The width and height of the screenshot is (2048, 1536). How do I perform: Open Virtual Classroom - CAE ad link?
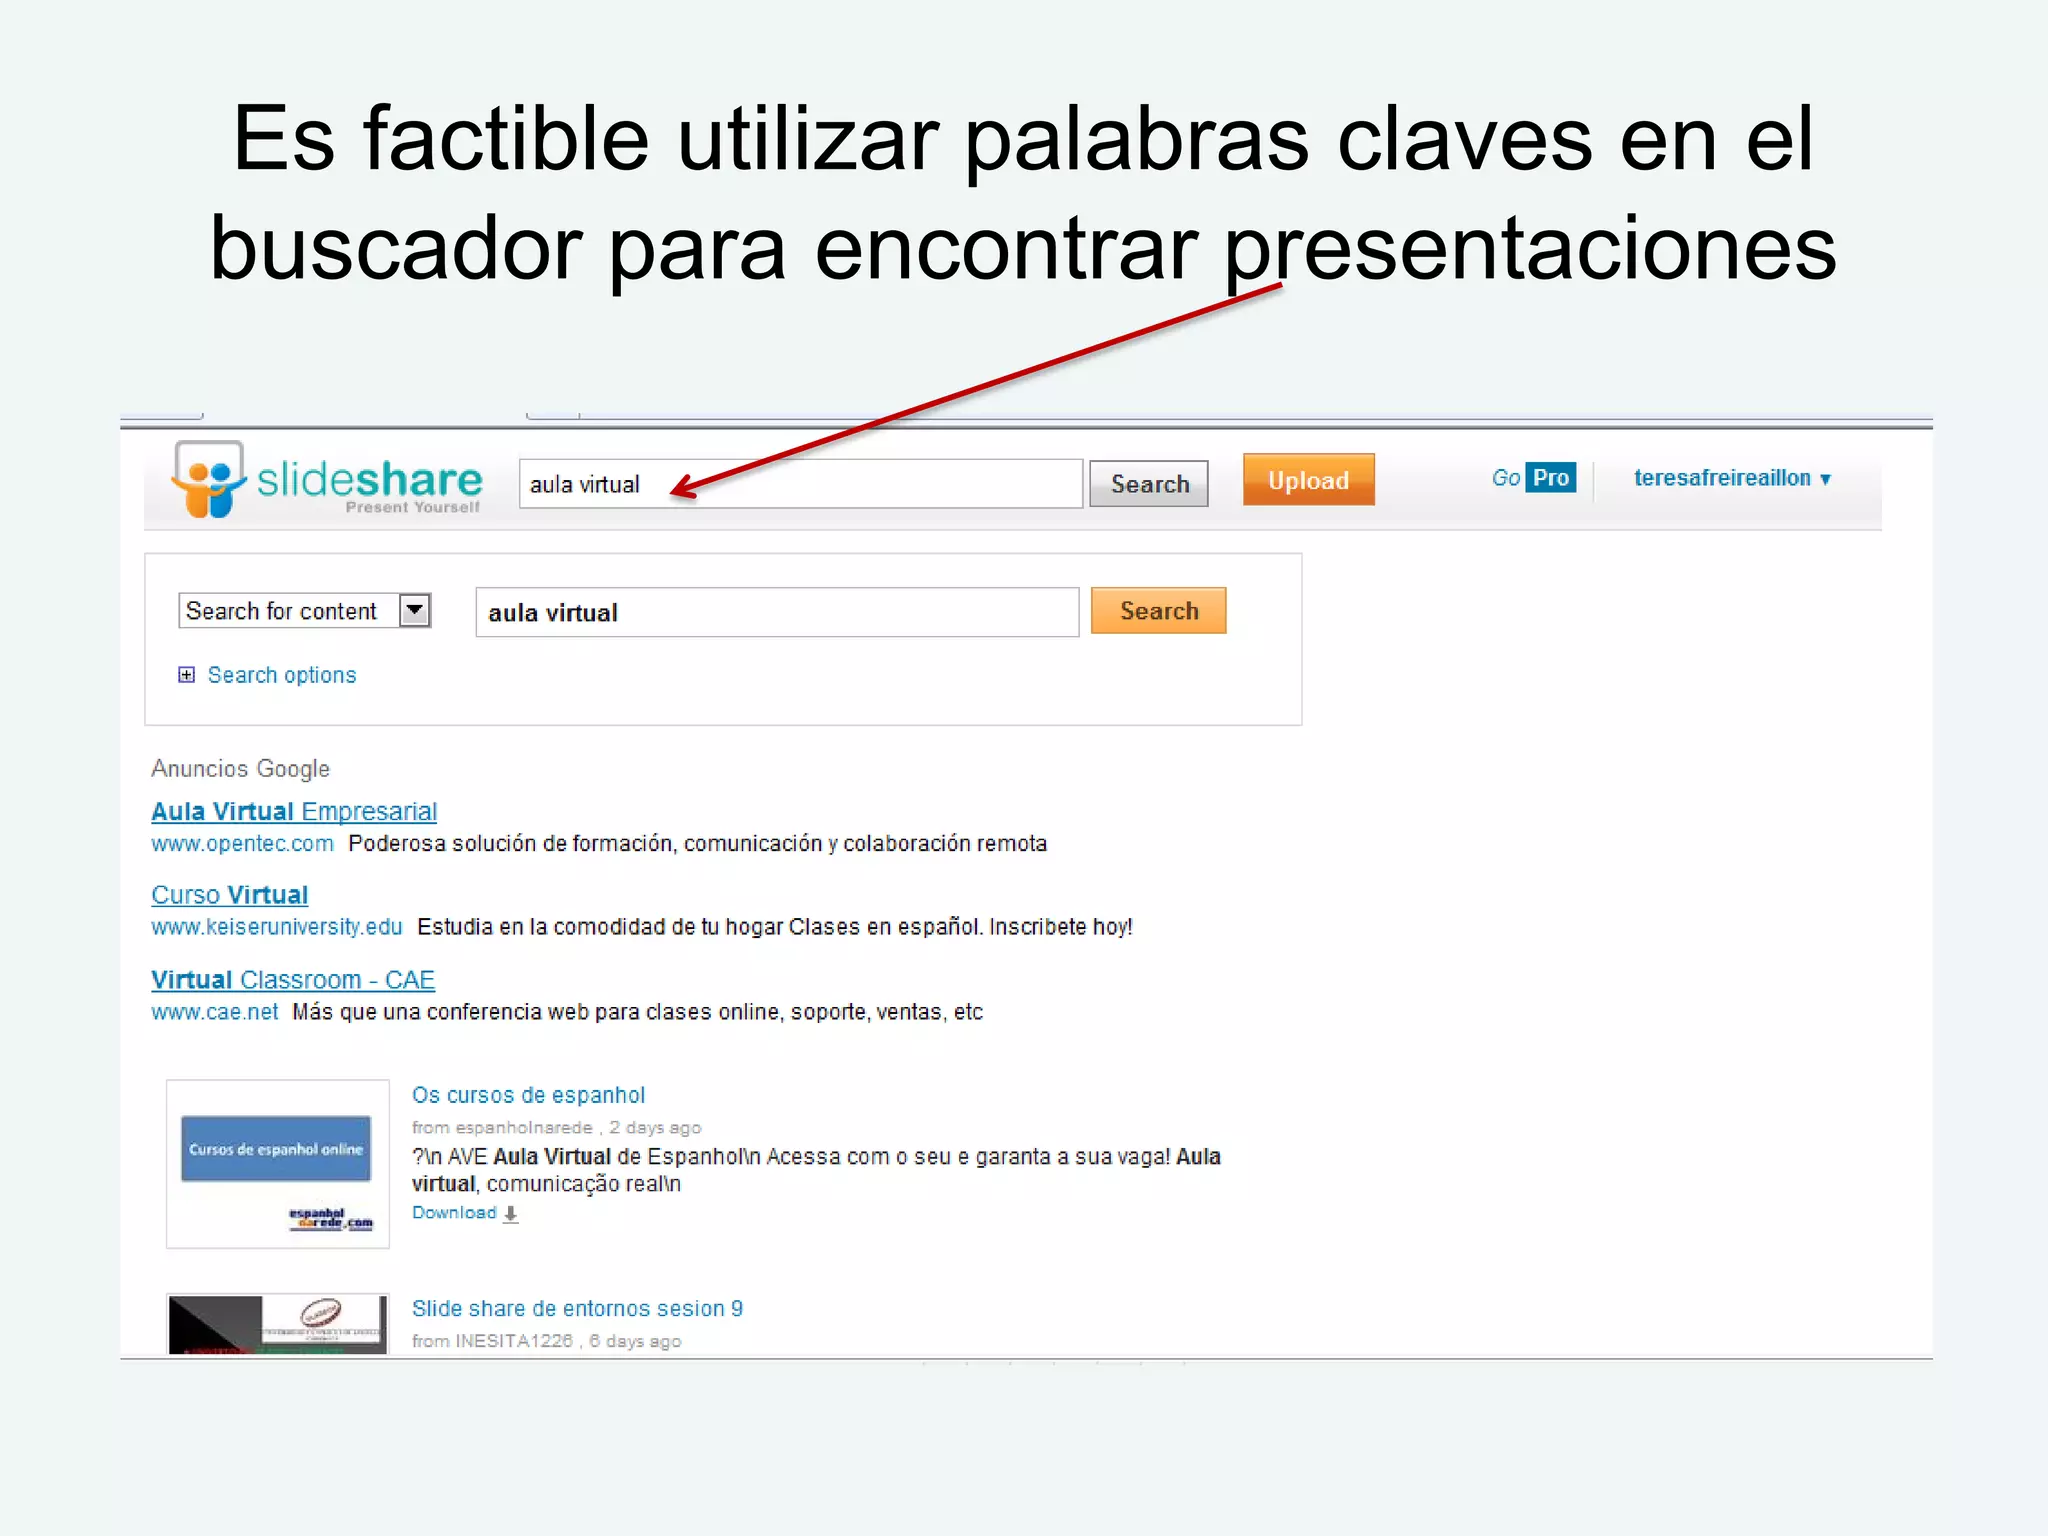[293, 980]
